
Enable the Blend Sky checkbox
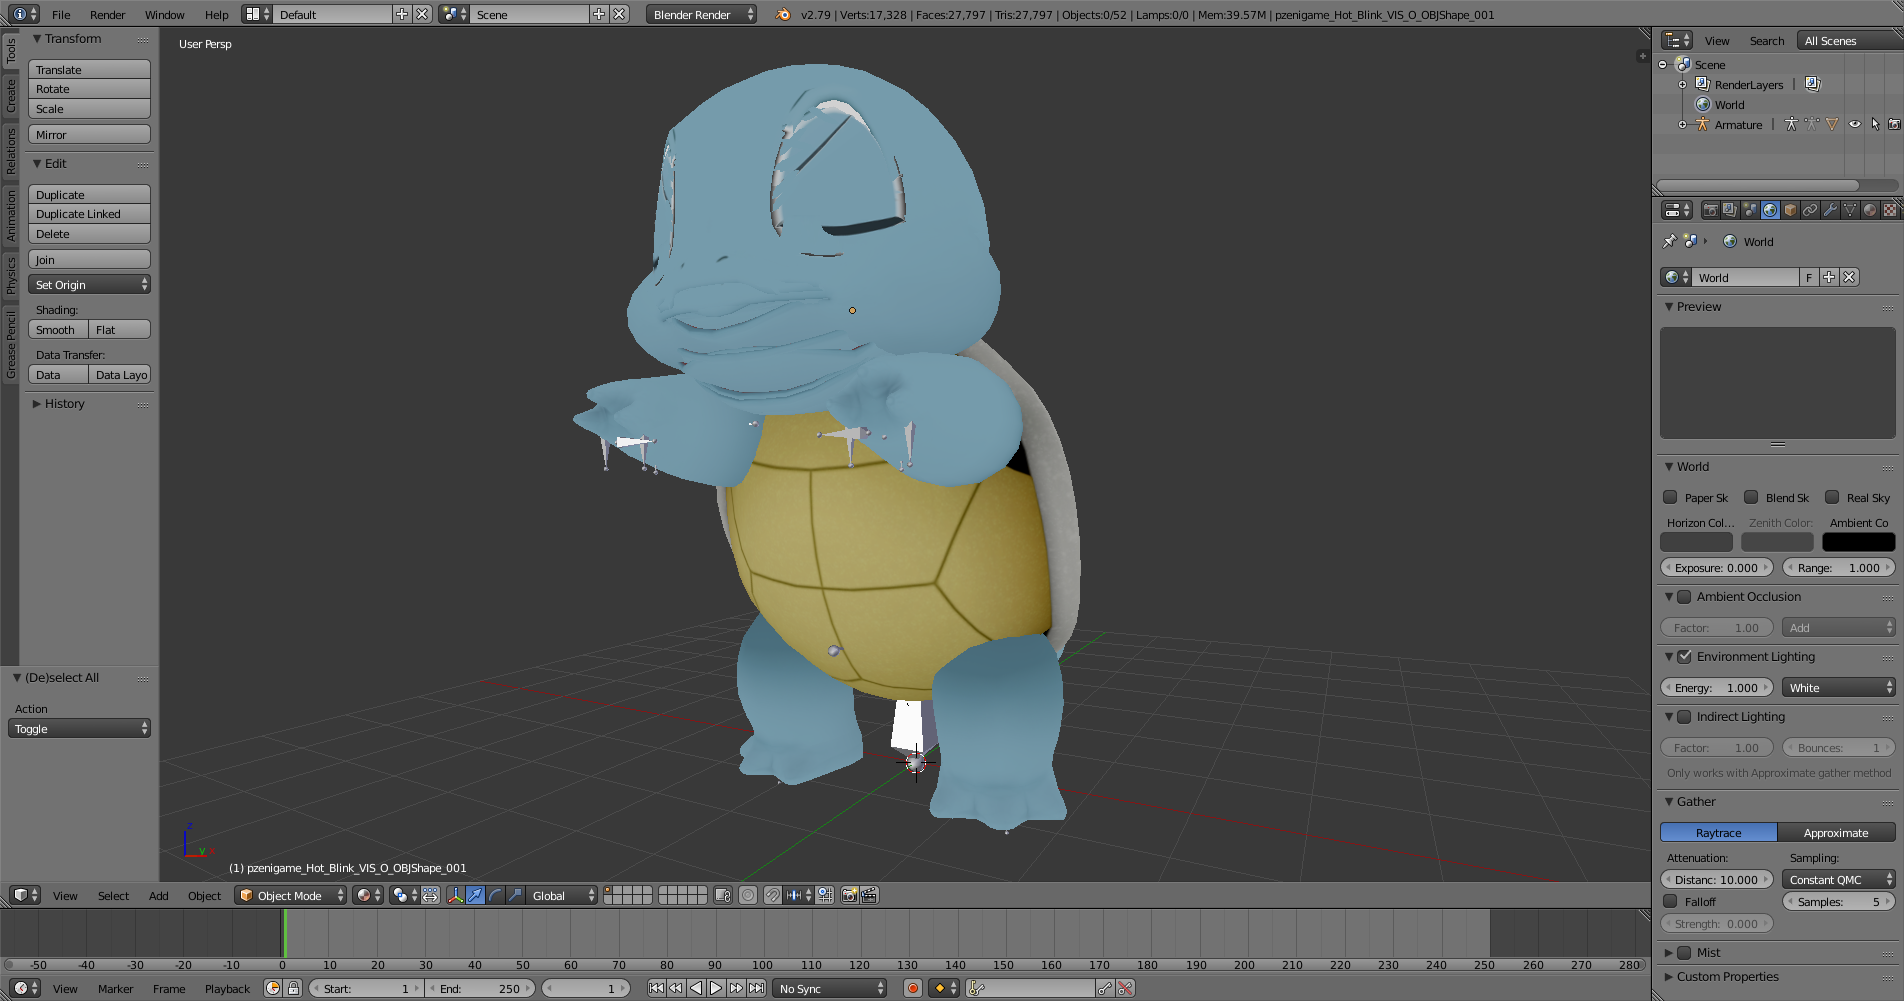point(1751,497)
